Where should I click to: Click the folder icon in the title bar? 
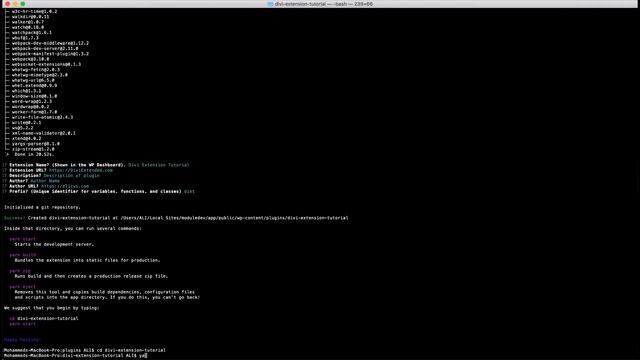tap(270, 4)
